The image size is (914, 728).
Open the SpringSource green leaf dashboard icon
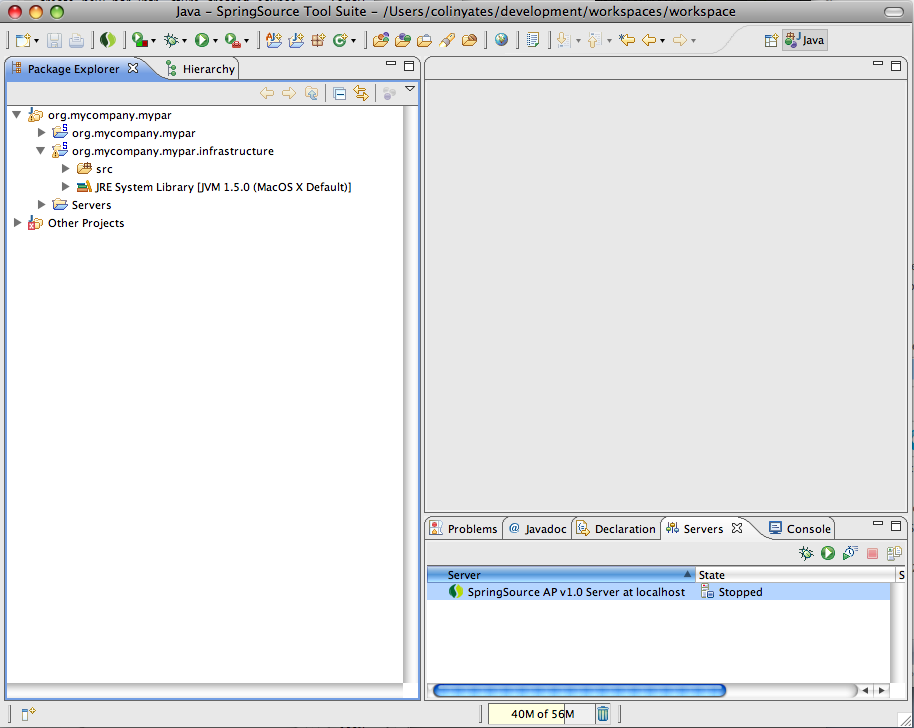point(108,40)
